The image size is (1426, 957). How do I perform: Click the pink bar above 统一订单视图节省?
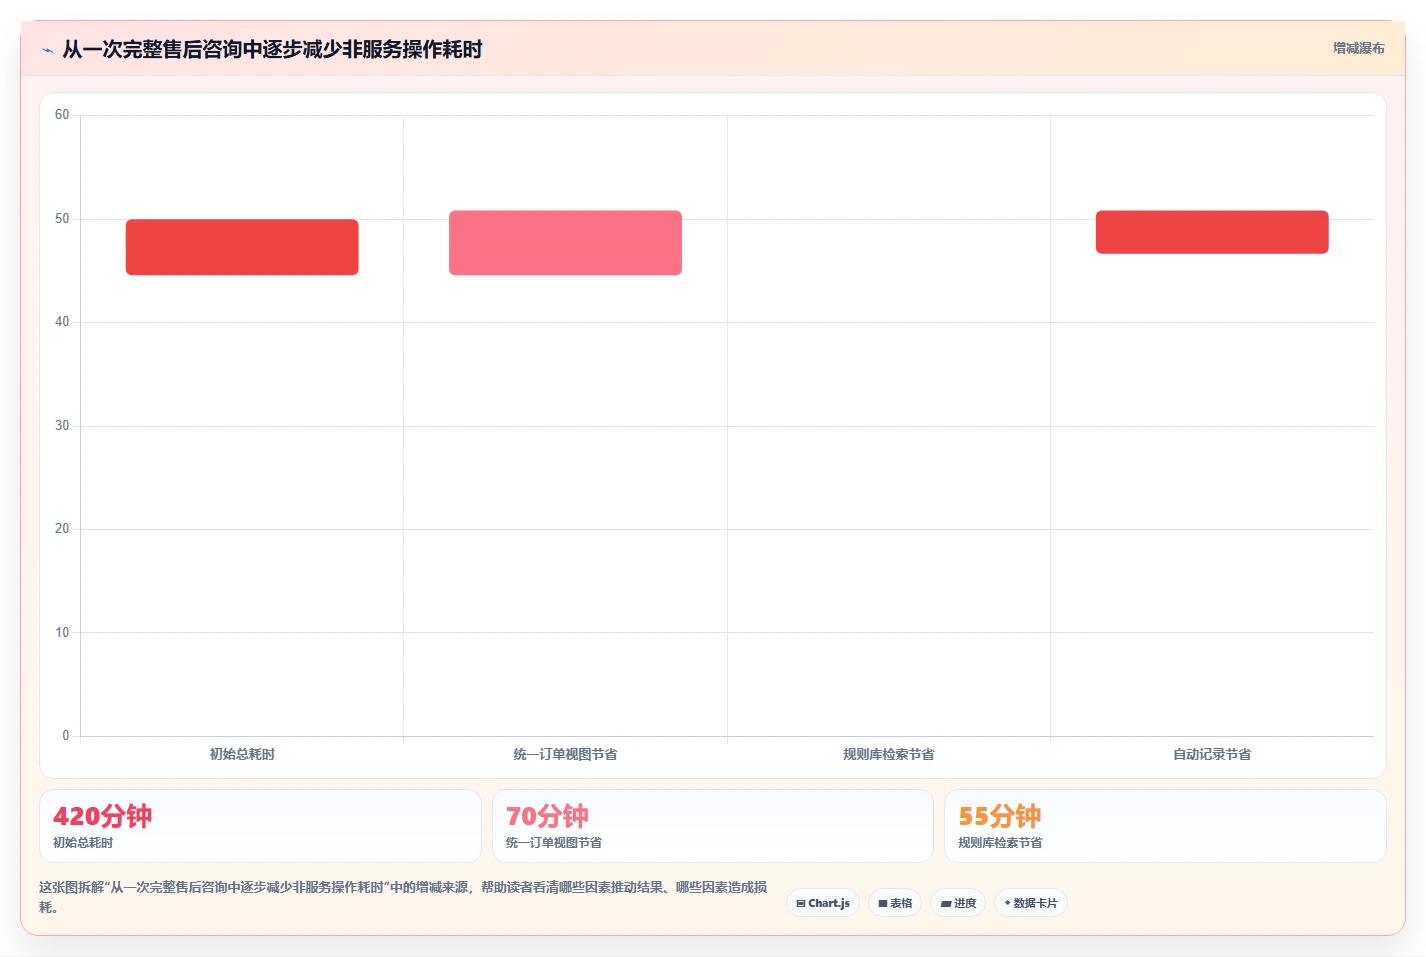tap(565, 243)
